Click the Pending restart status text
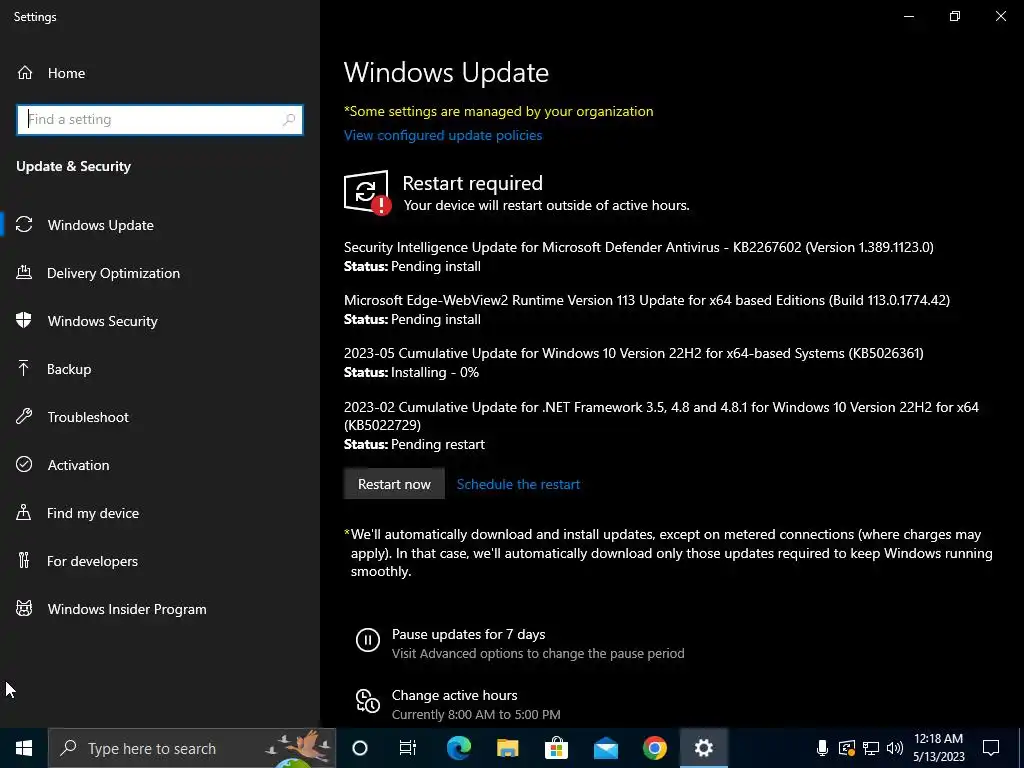The height and width of the screenshot is (768, 1024). (x=438, y=444)
